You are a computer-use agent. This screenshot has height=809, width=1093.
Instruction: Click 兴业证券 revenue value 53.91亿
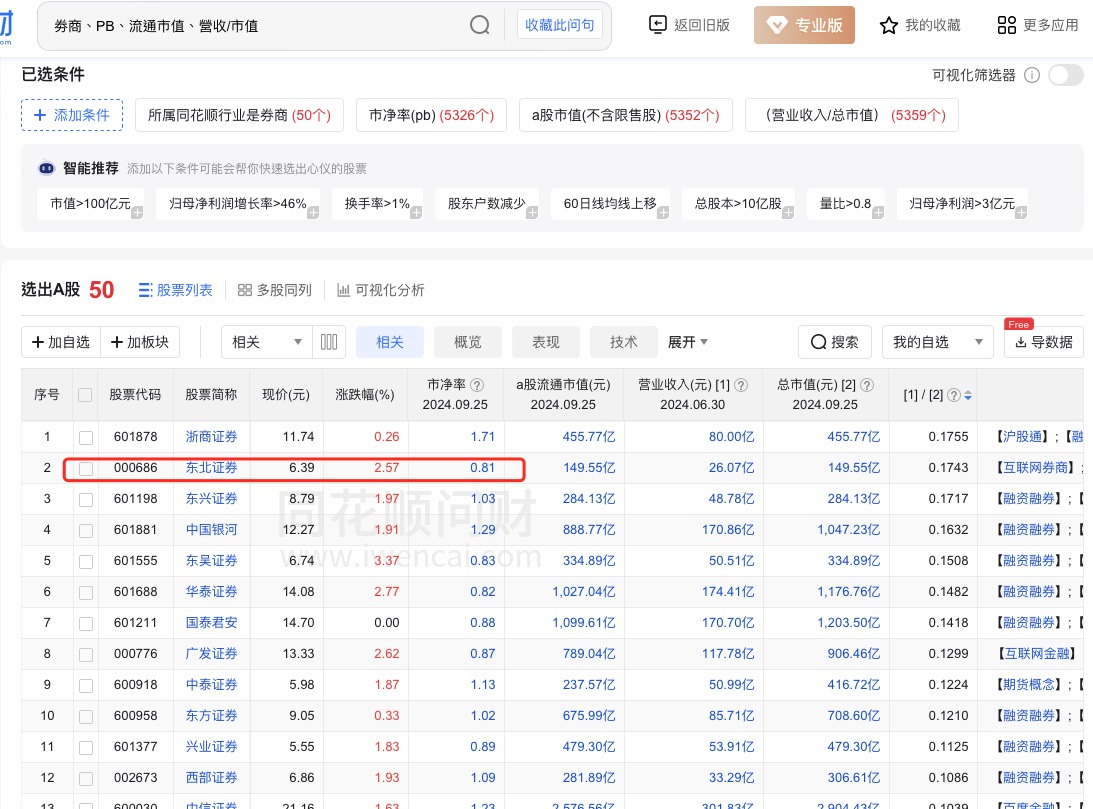[x=732, y=747]
